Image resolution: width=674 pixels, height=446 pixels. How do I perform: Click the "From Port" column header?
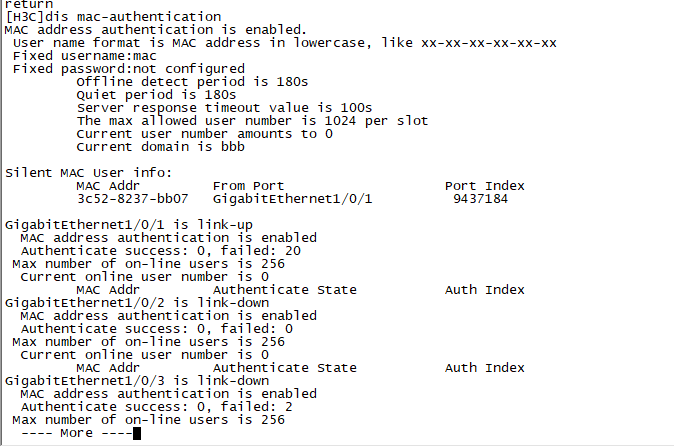pos(248,186)
